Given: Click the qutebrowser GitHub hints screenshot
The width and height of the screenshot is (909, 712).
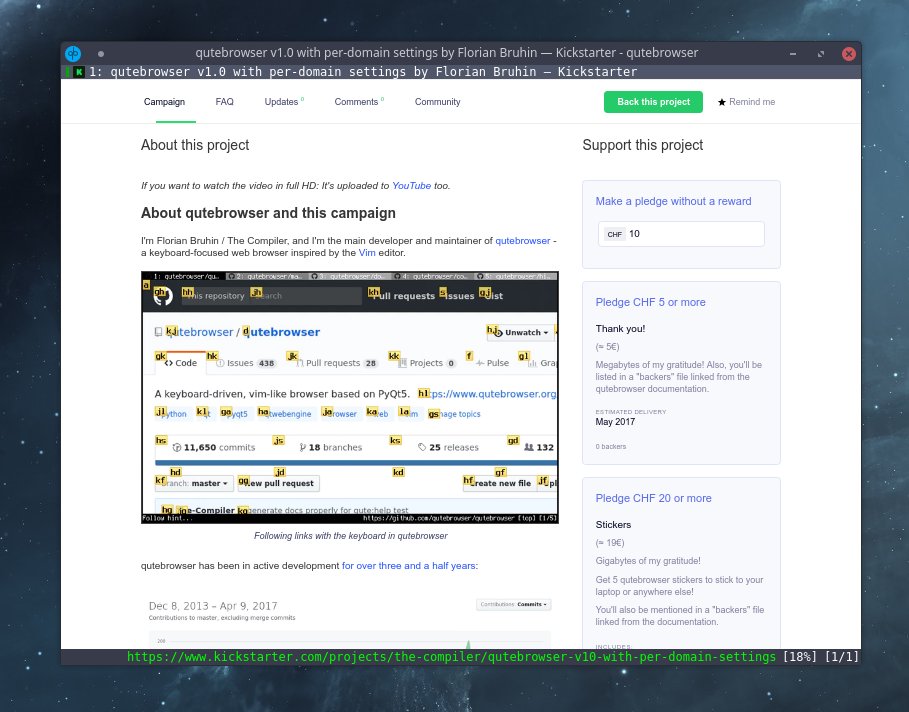Looking at the screenshot, I should 350,397.
